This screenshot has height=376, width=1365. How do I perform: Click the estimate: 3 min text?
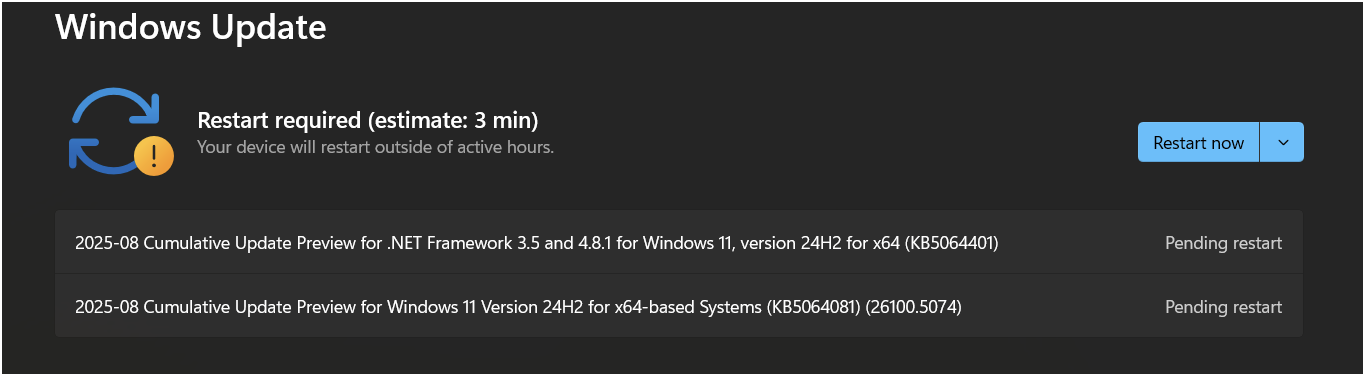point(454,120)
